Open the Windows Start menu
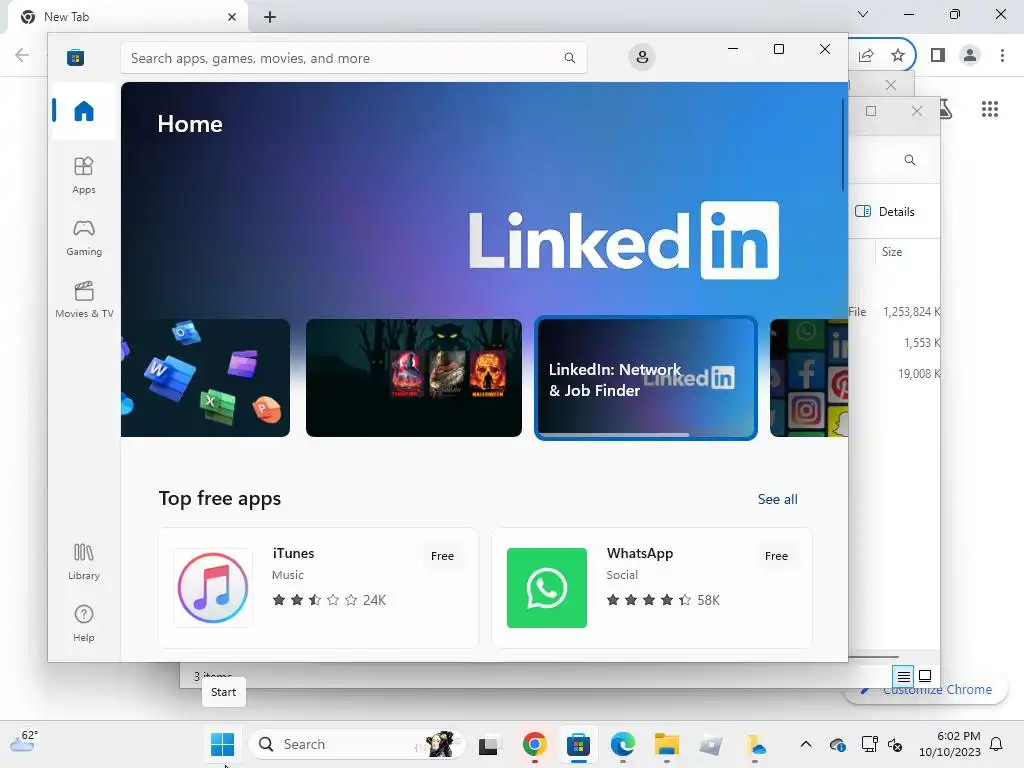The width and height of the screenshot is (1024, 768). (223, 744)
